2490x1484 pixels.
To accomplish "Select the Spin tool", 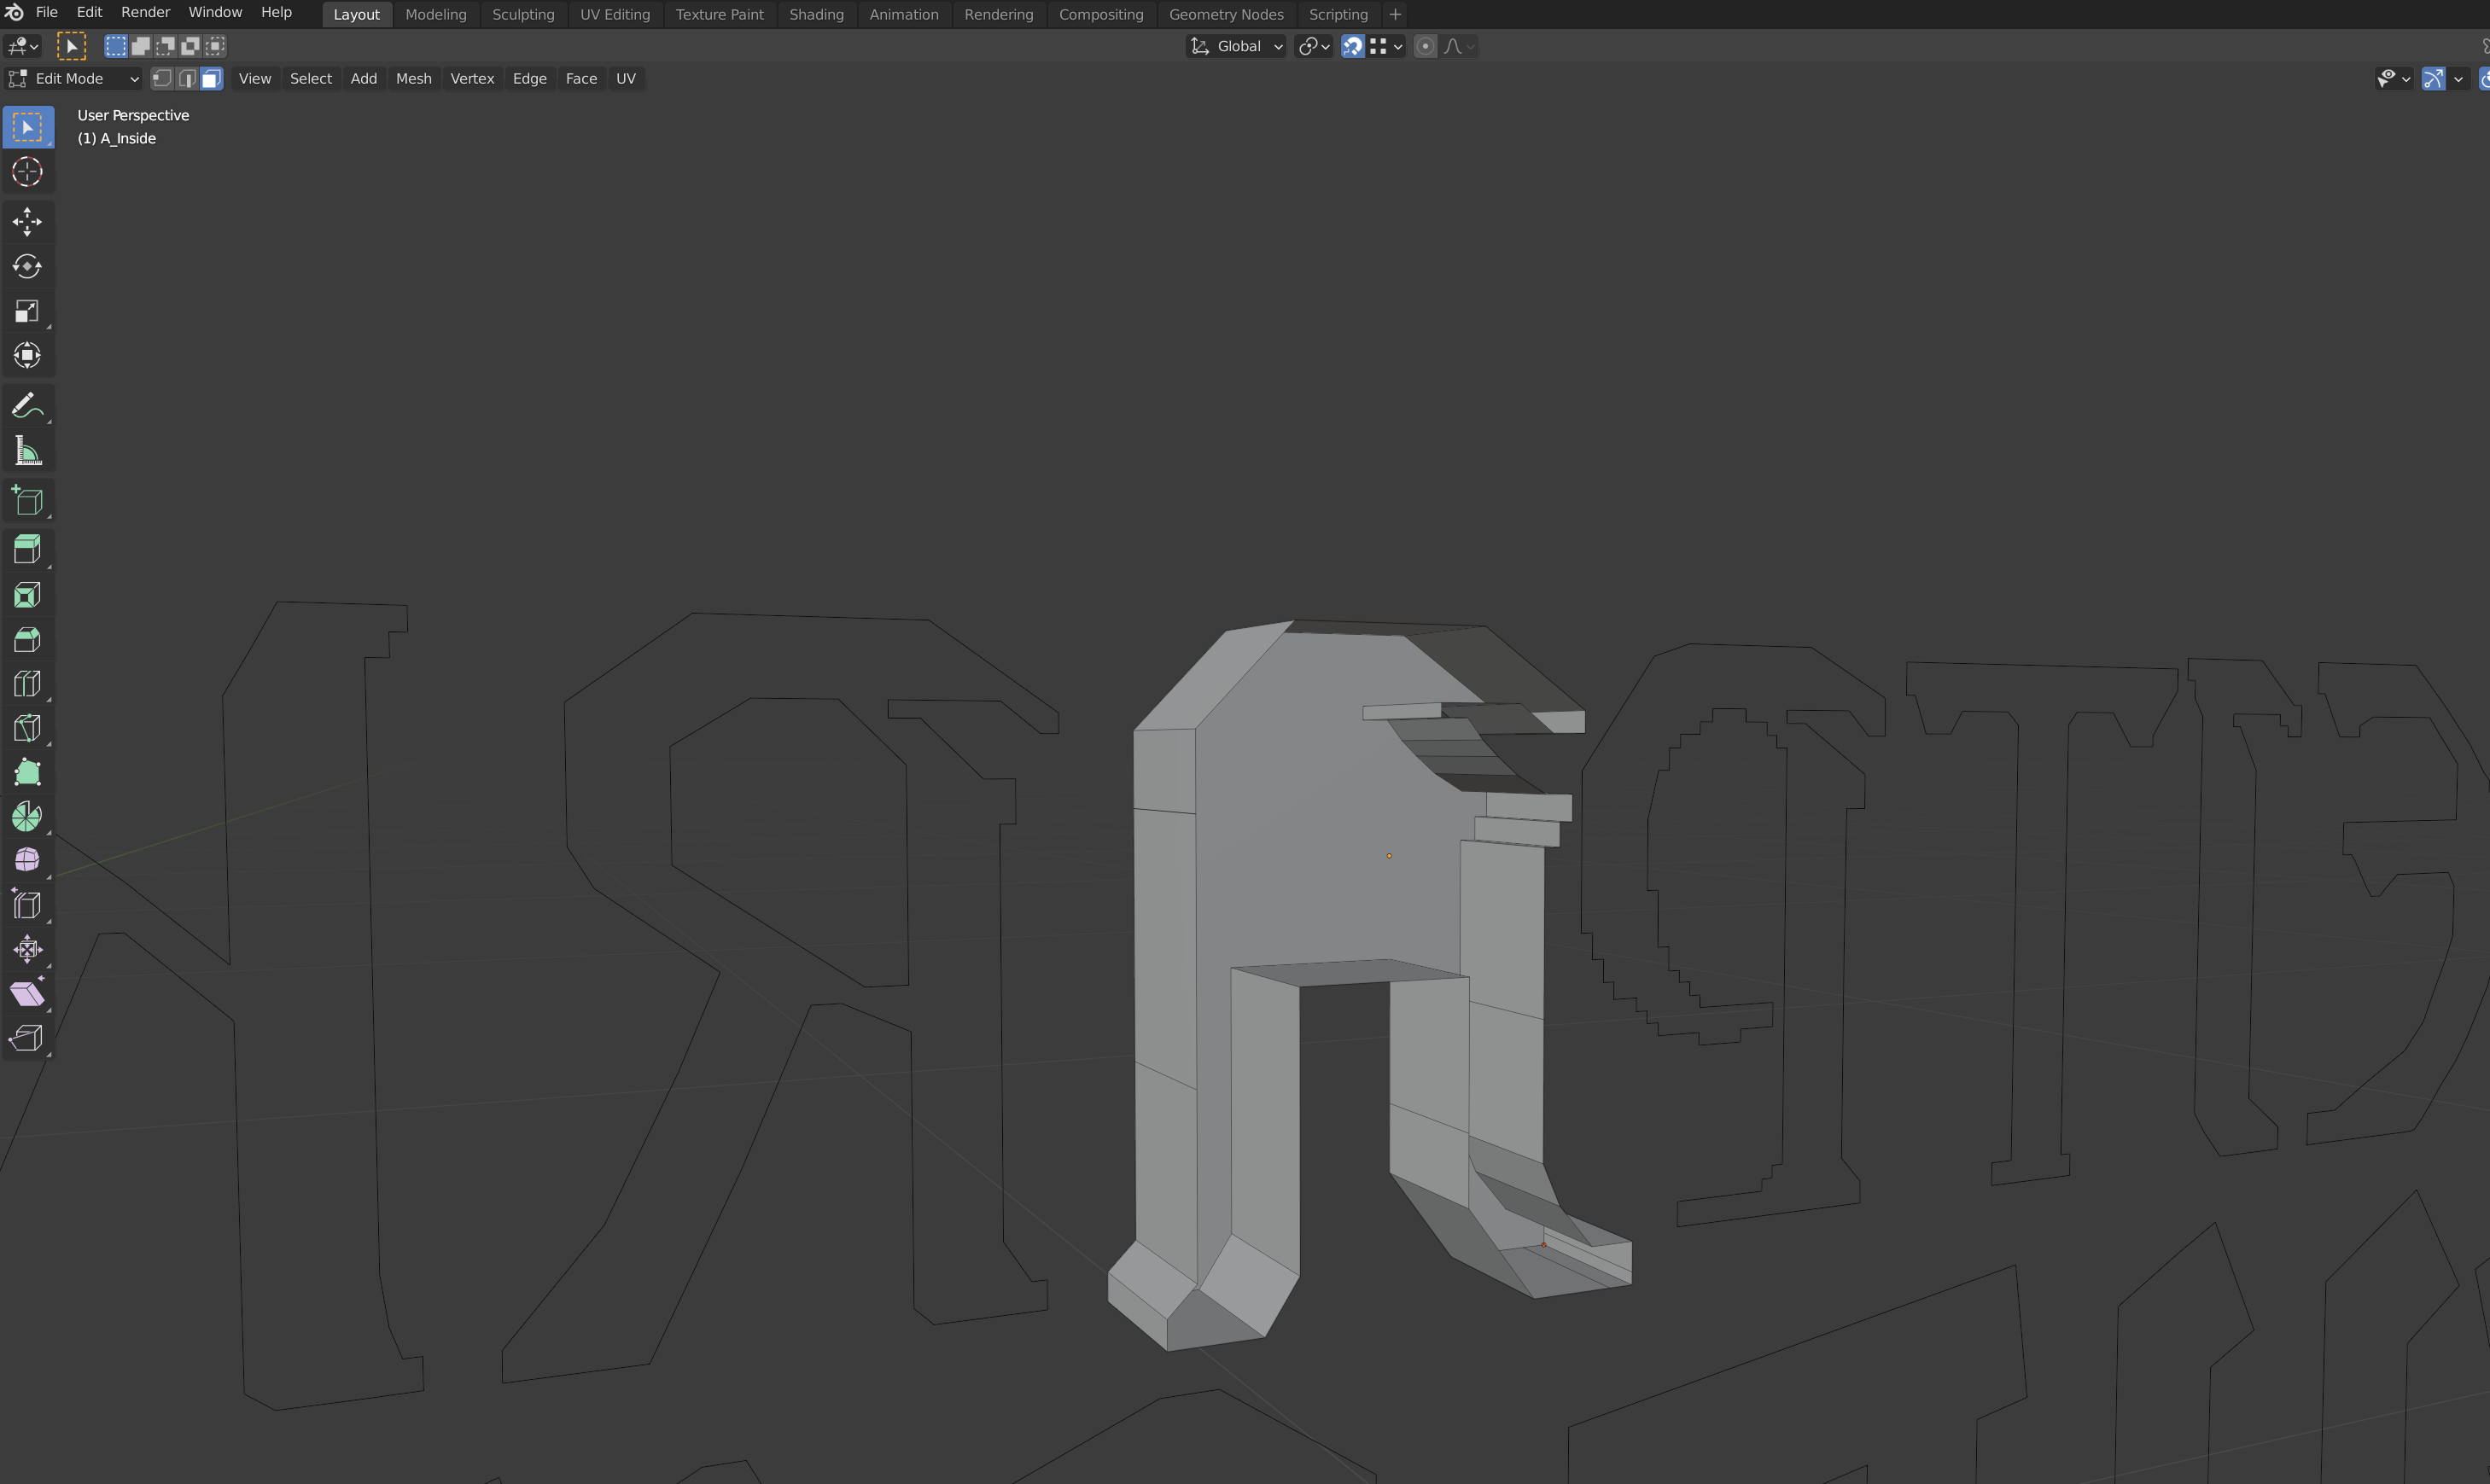I will tap(28, 816).
